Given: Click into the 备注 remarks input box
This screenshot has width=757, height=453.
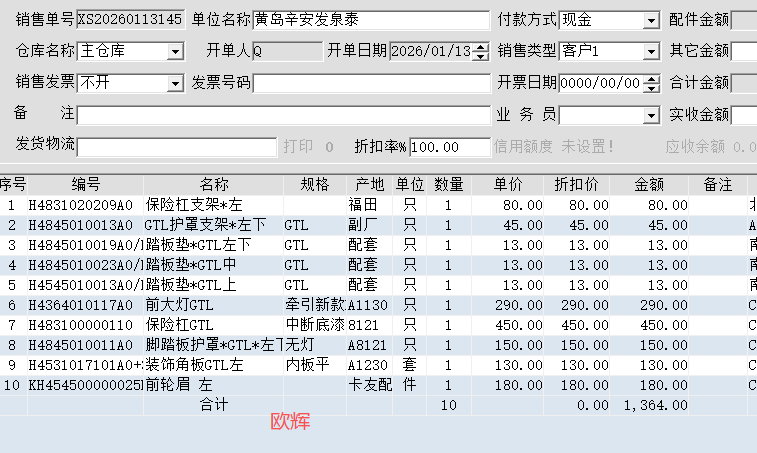Looking at the screenshot, I should click(283, 115).
